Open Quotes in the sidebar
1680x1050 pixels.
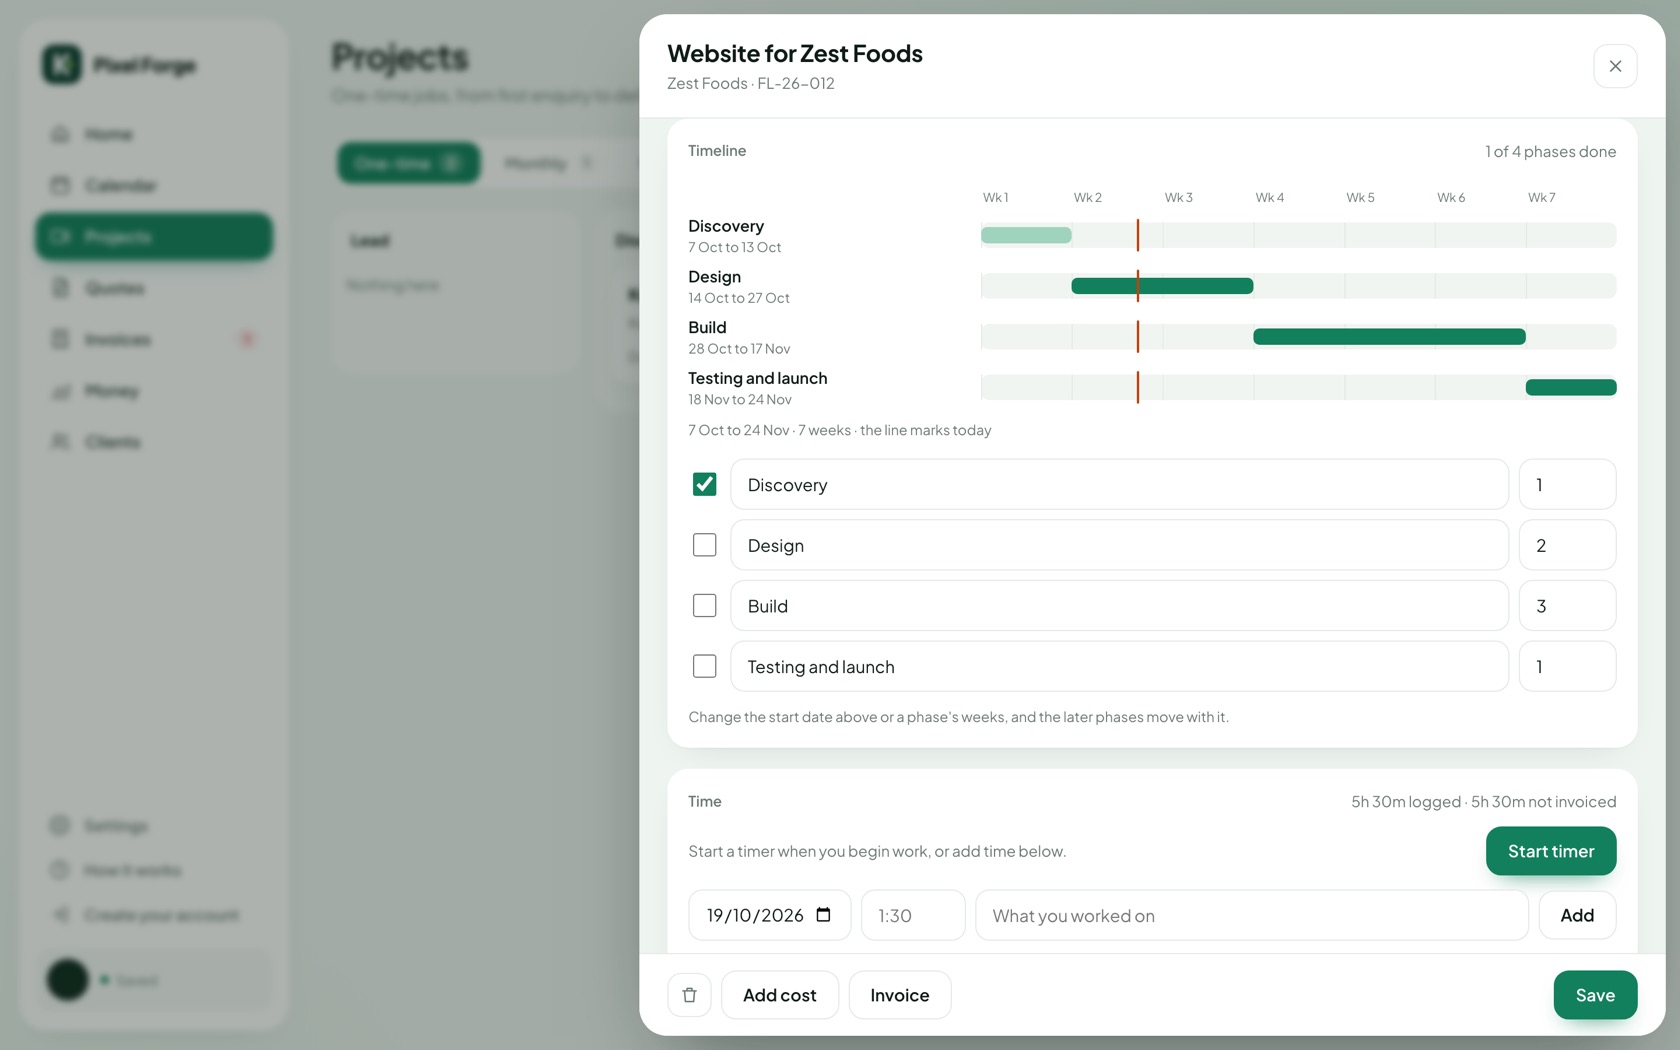point(153,288)
